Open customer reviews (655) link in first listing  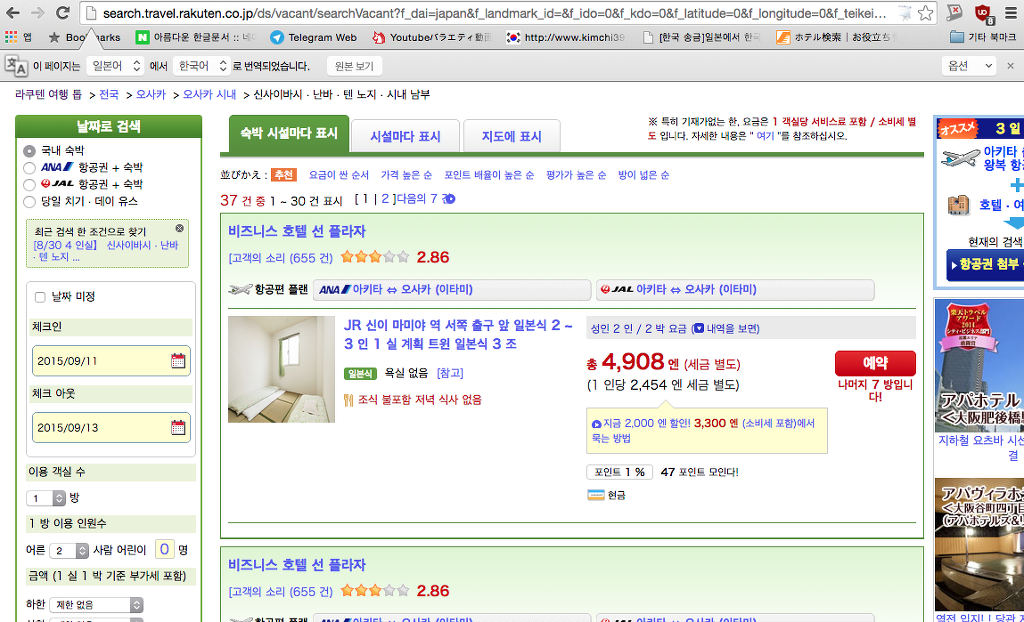coord(281,257)
